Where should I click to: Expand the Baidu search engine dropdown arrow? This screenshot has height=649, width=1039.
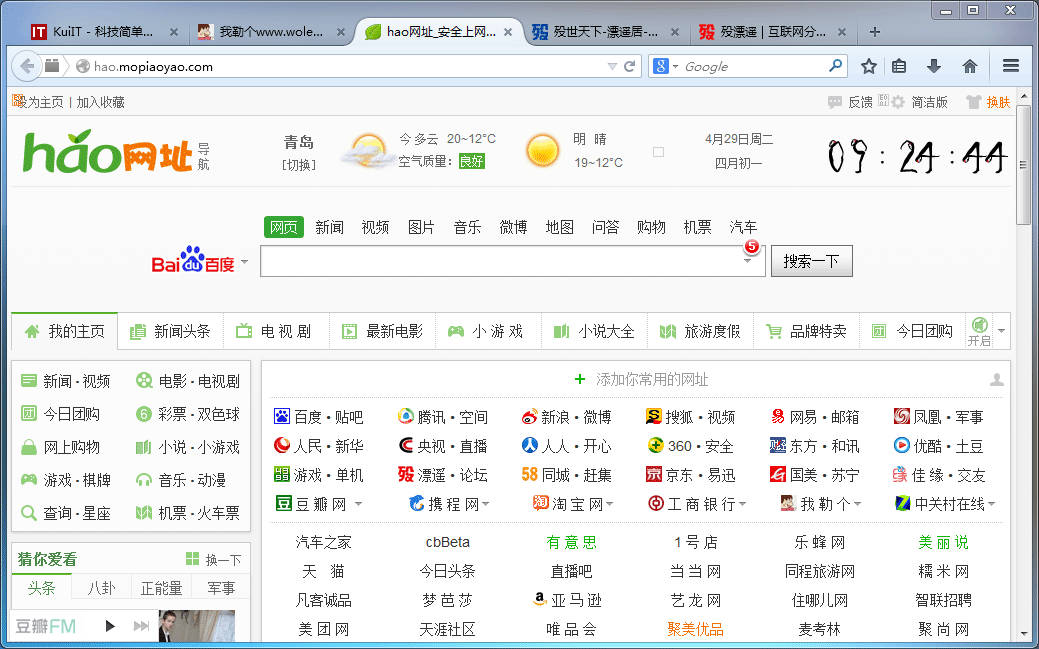click(245, 262)
